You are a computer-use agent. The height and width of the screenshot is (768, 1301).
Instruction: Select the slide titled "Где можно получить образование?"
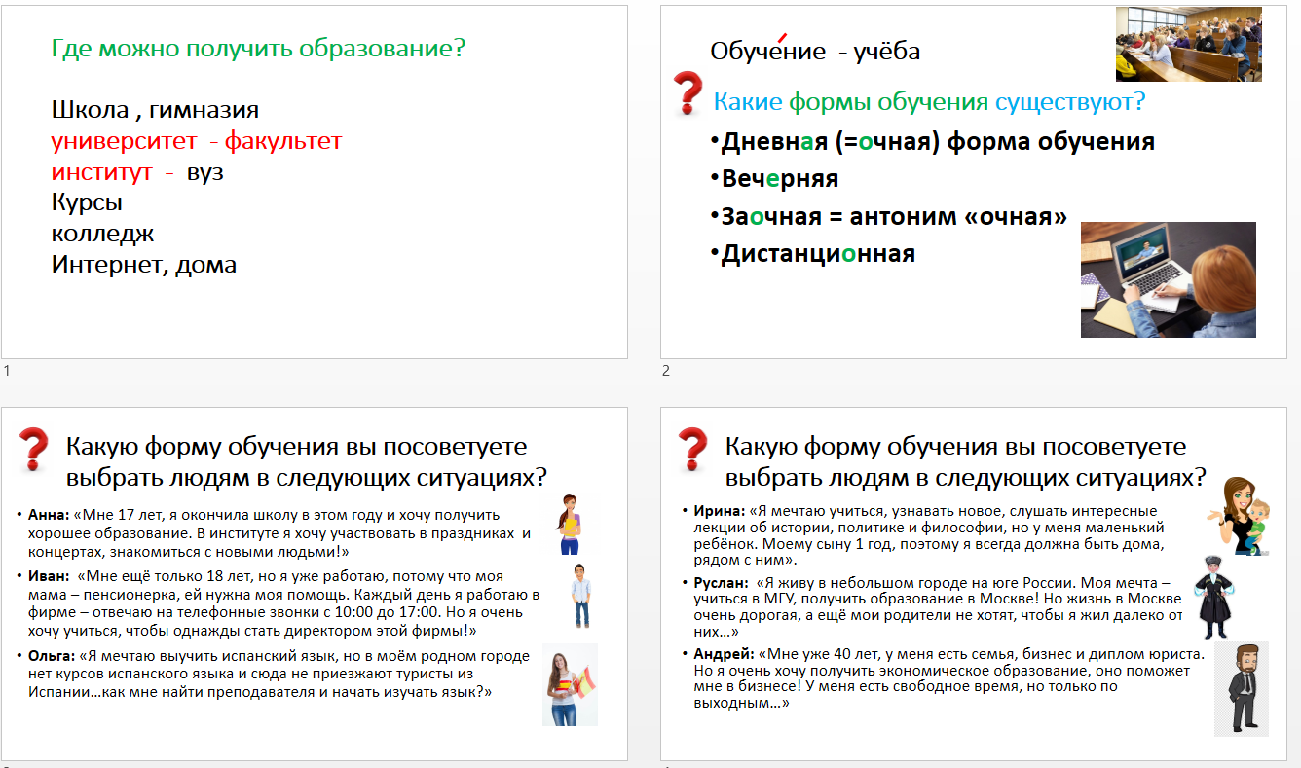(x=314, y=182)
